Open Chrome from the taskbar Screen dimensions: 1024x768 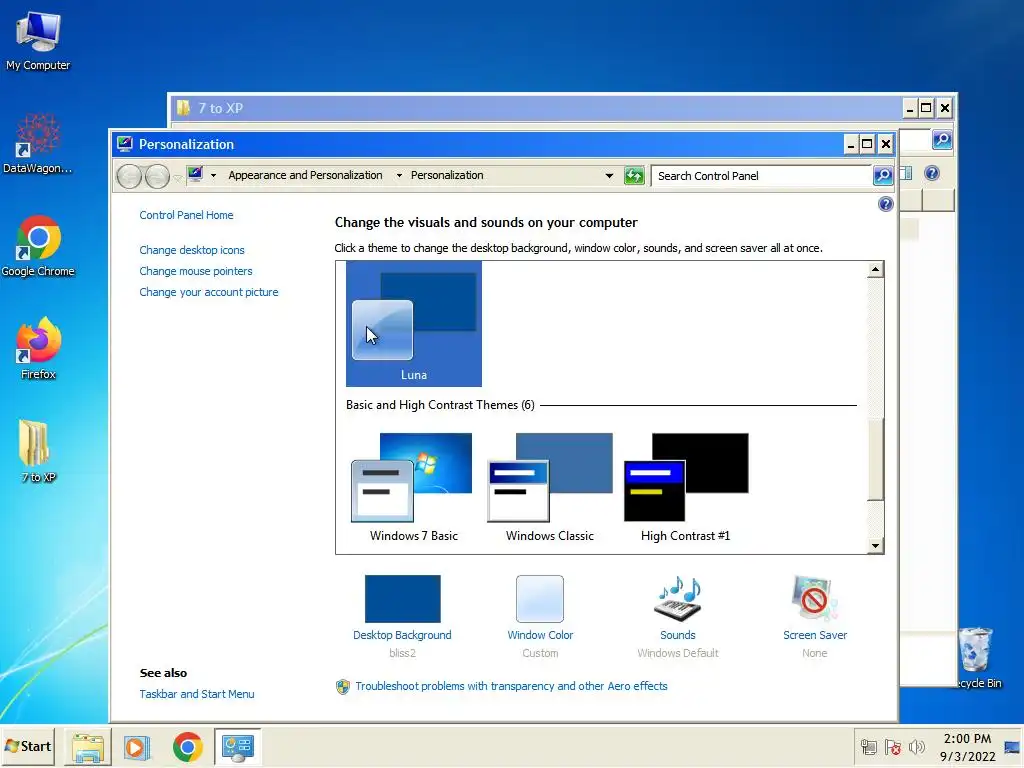[x=187, y=747]
